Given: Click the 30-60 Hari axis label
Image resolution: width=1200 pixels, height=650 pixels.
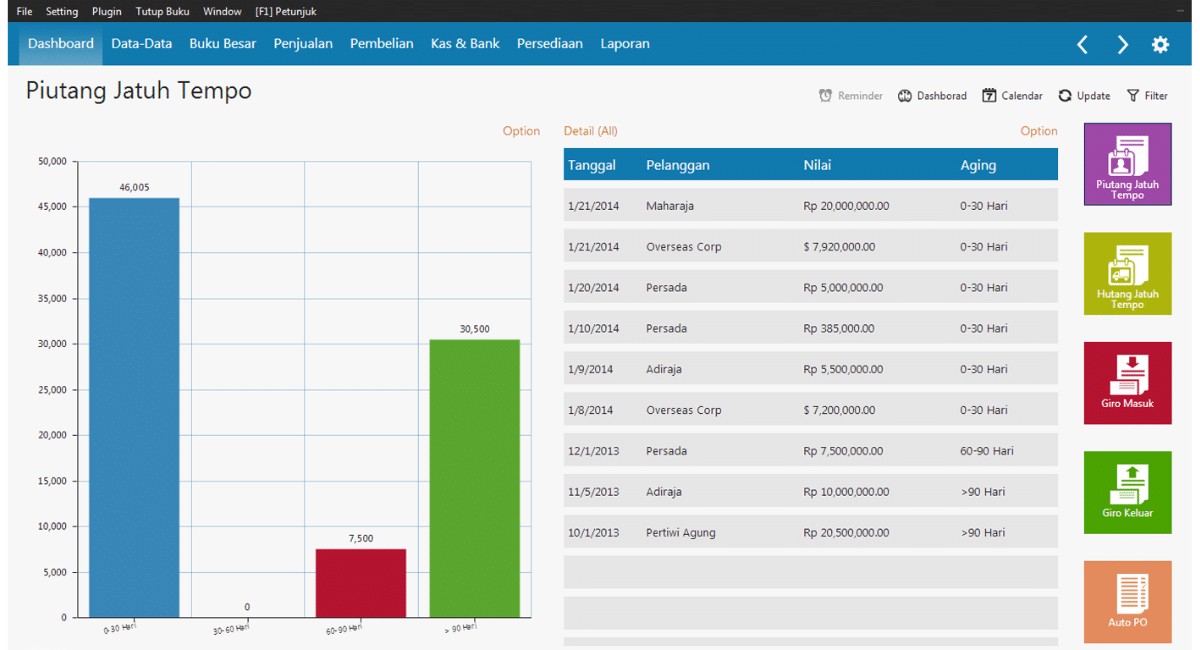Looking at the screenshot, I should pos(231,628).
